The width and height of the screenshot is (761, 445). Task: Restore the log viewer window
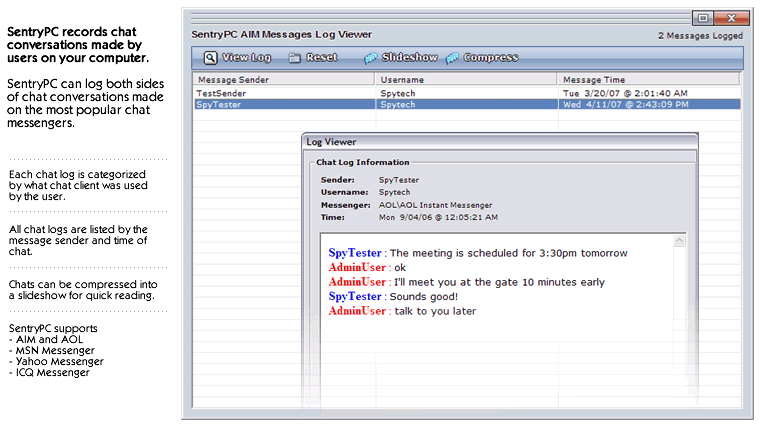[703, 18]
